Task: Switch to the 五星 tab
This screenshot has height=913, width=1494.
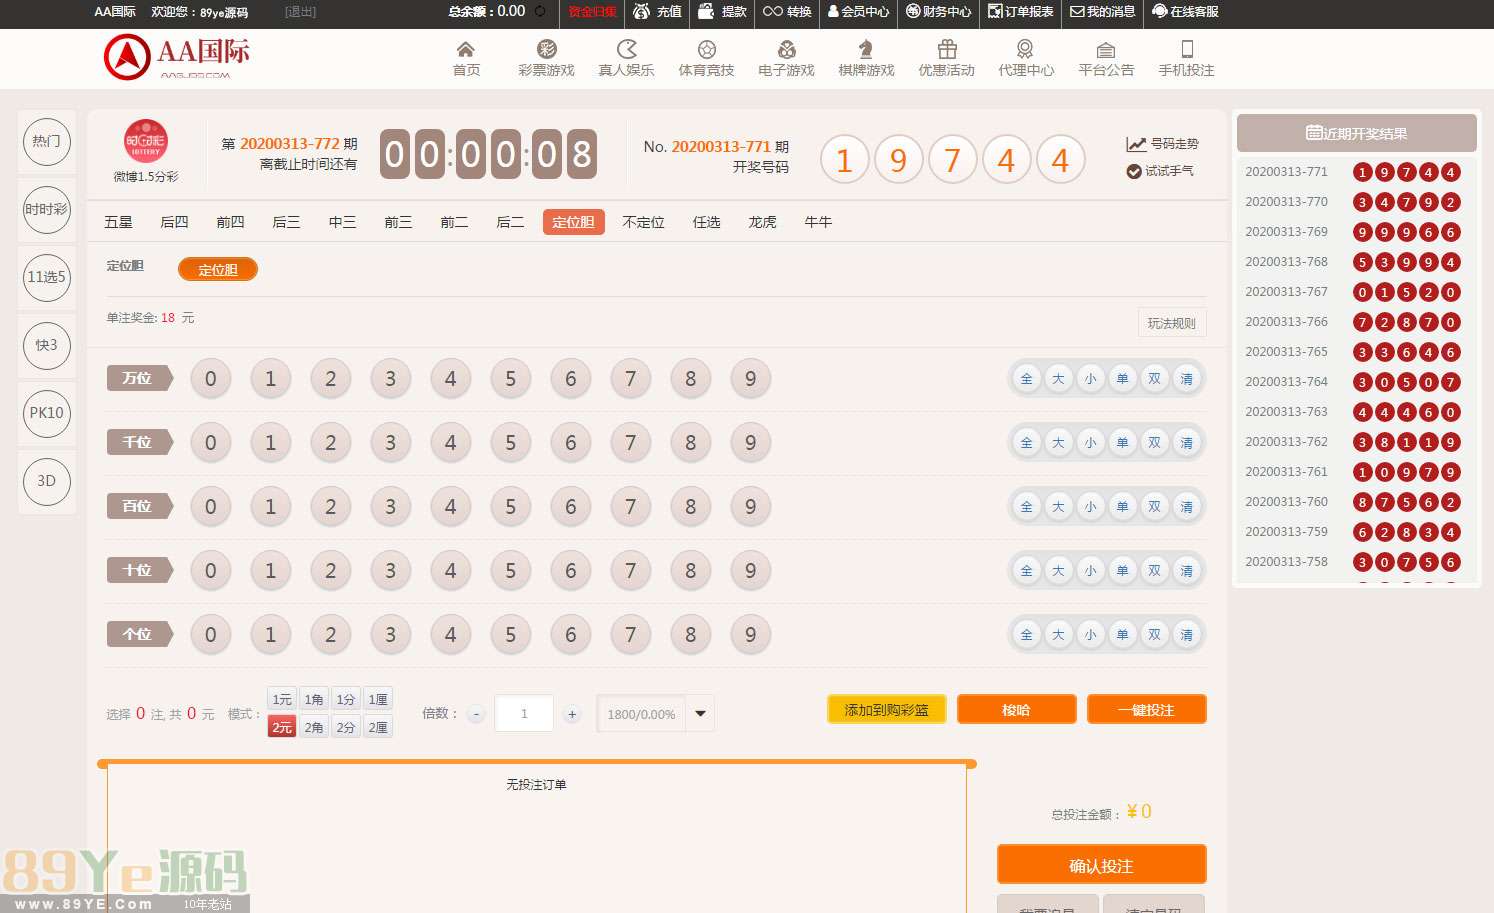Action: coord(118,222)
